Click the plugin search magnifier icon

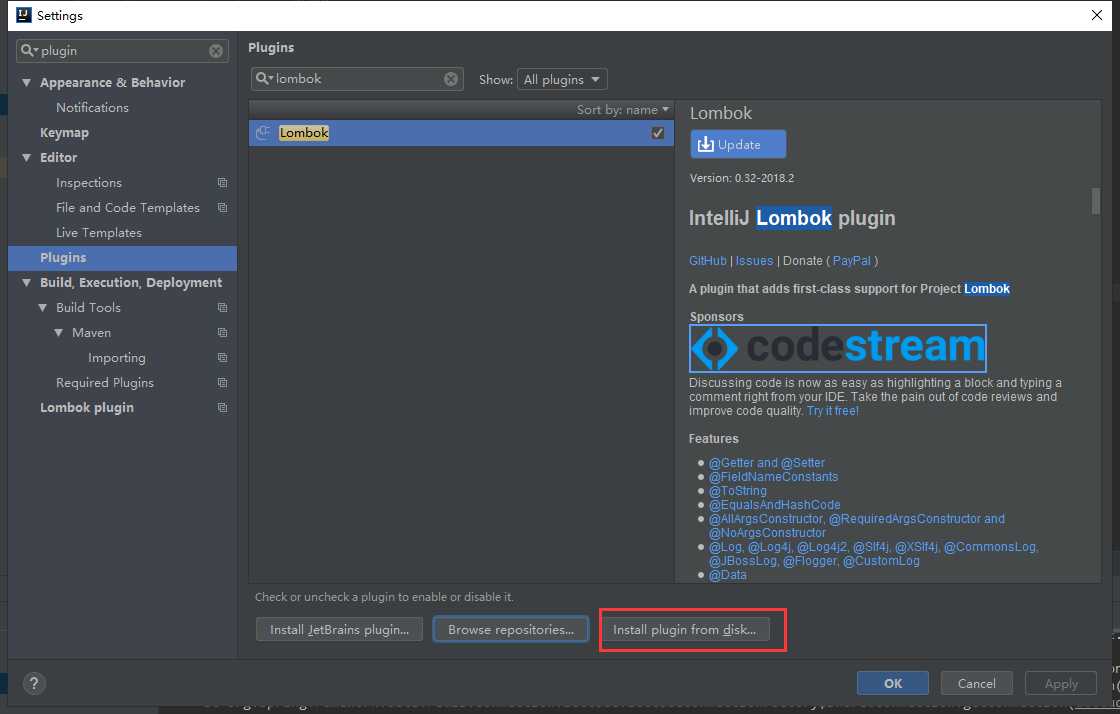click(264, 79)
